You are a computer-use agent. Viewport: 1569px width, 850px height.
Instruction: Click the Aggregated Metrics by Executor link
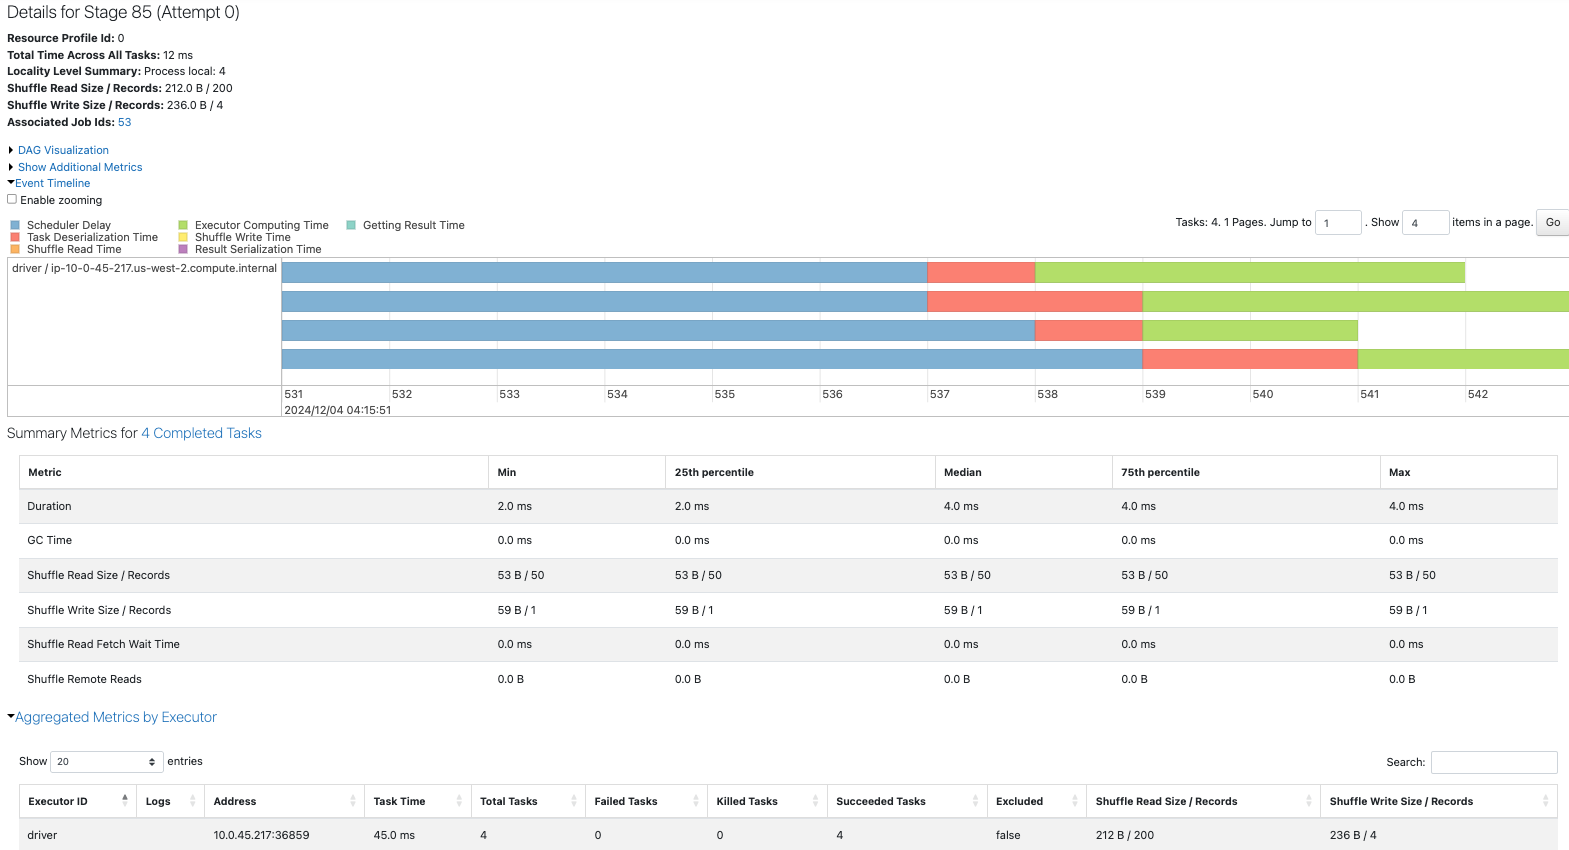click(x=116, y=717)
